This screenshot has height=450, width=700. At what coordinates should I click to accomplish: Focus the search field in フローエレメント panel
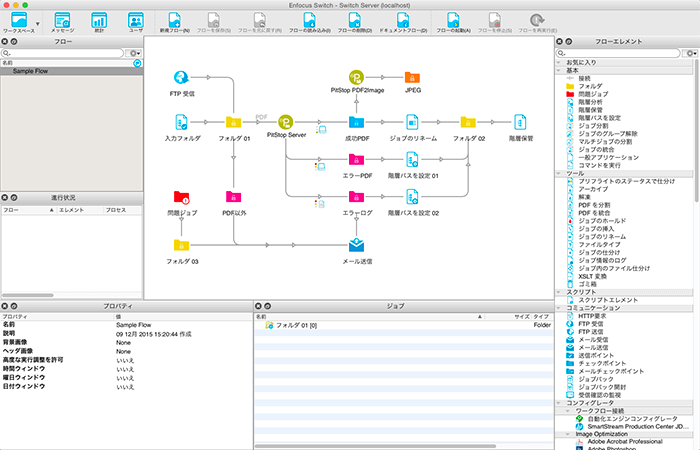618,53
